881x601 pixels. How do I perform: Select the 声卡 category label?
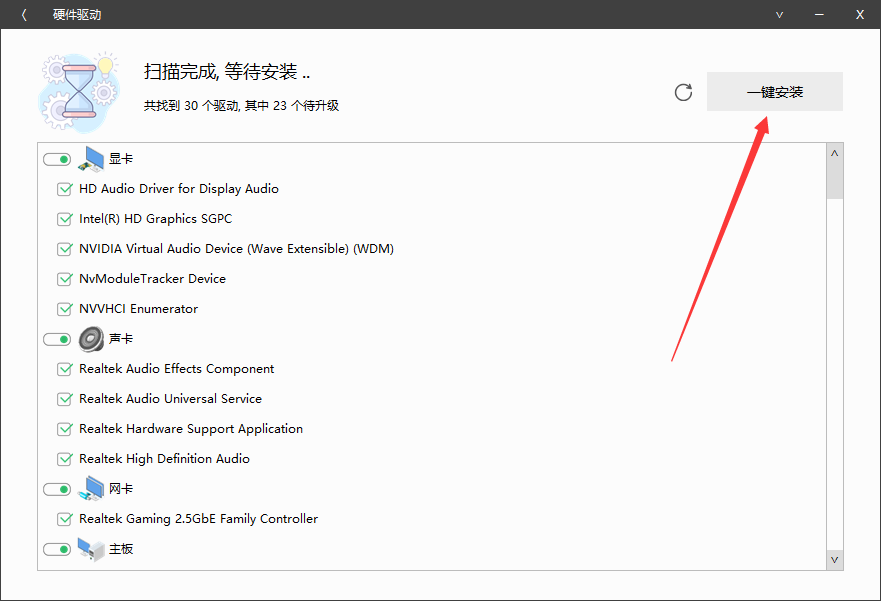coord(121,339)
